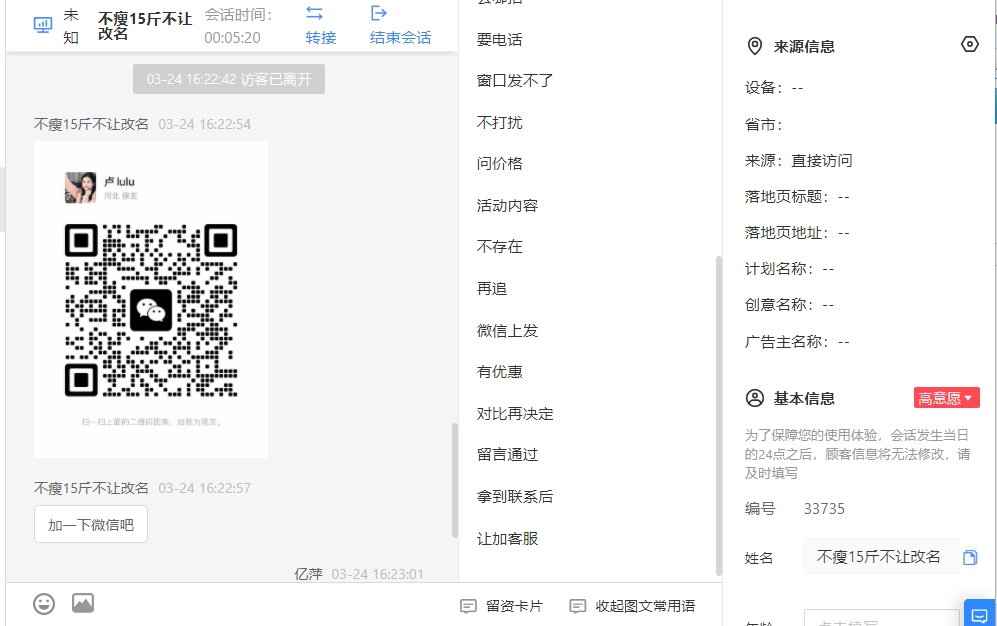Click the 未知 status label in header
The height and width of the screenshot is (626, 997).
71,26
